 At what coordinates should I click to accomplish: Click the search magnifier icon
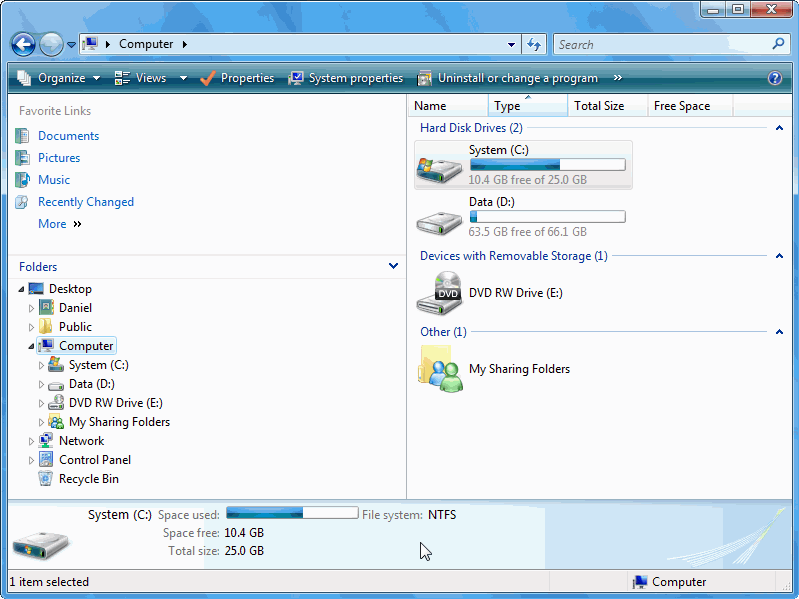[x=779, y=44]
